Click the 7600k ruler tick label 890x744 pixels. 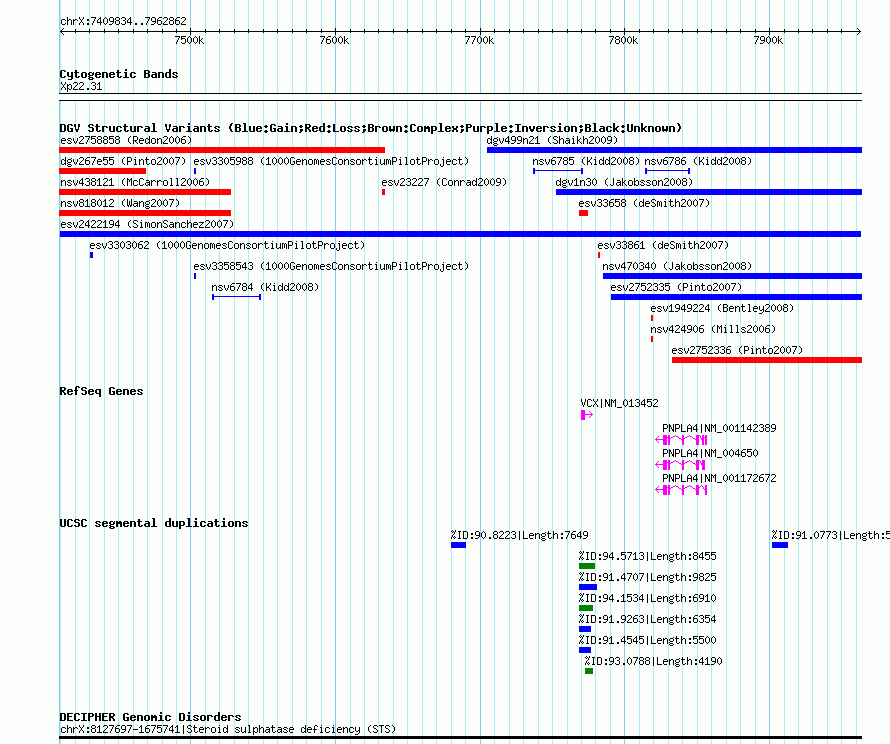coord(334,40)
